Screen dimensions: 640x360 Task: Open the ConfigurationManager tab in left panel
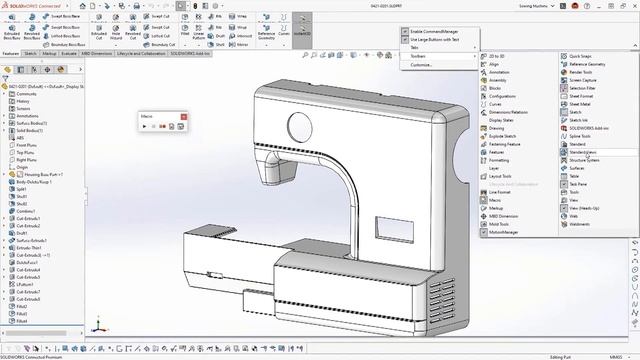(34, 70)
